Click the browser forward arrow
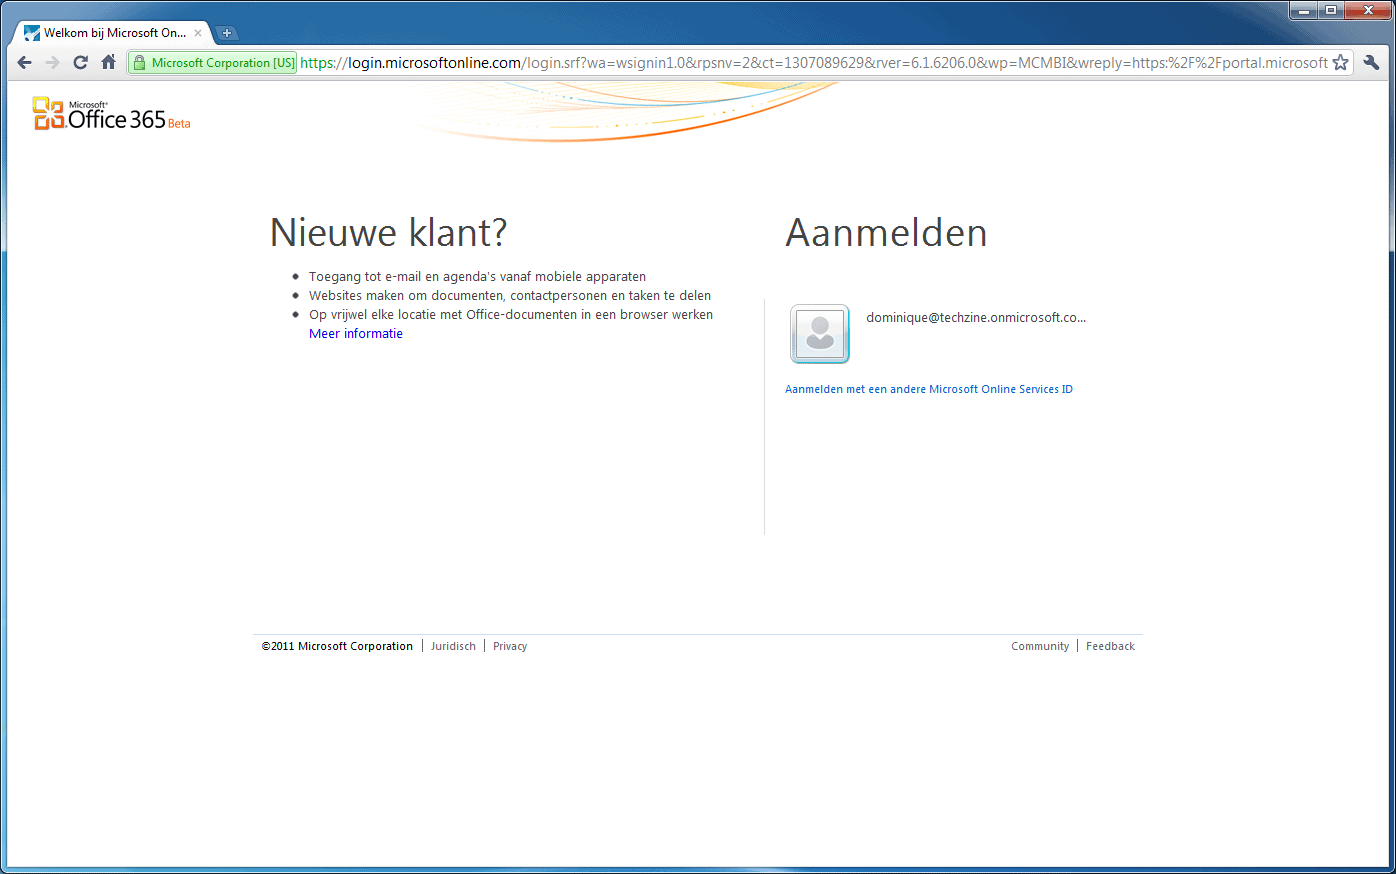 pos(53,62)
